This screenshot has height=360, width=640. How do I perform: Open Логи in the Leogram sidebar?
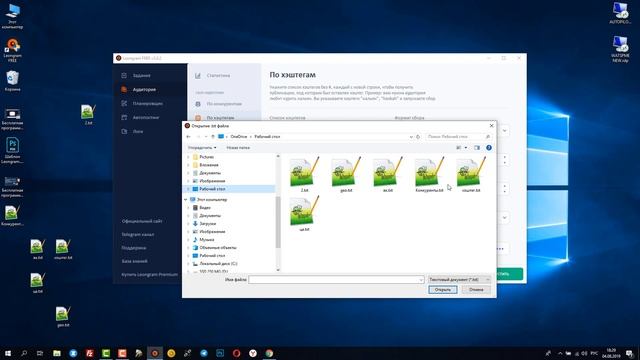point(138,131)
